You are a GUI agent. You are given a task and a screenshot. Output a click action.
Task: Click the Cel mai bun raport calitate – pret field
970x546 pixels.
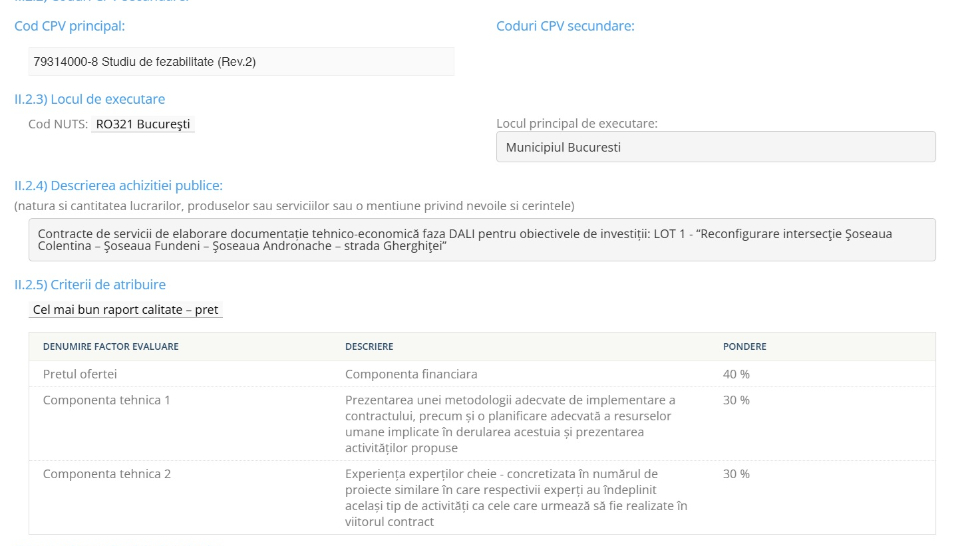tap(126, 310)
